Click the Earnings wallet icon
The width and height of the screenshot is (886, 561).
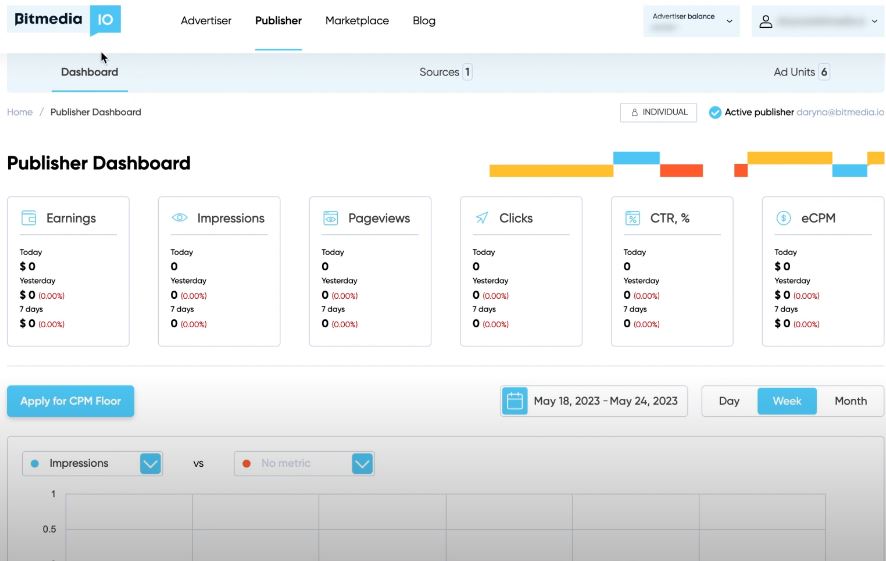click(29, 218)
